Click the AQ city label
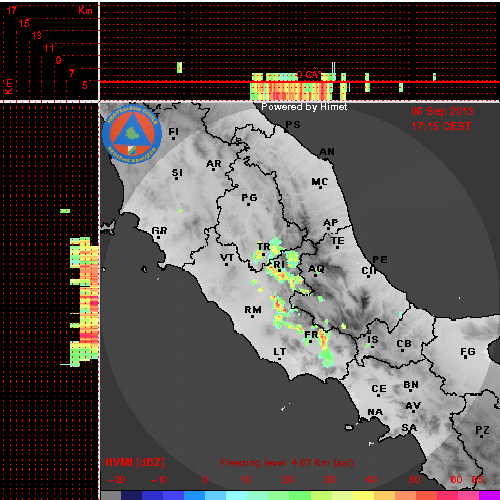This screenshot has width=500, height=500. [x=316, y=268]
